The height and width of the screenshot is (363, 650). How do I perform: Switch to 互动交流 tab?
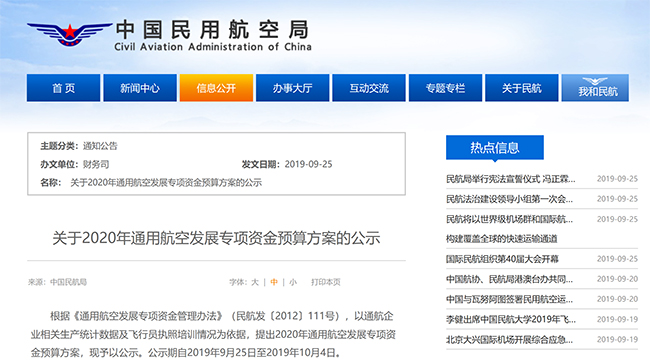coord(369,88)
